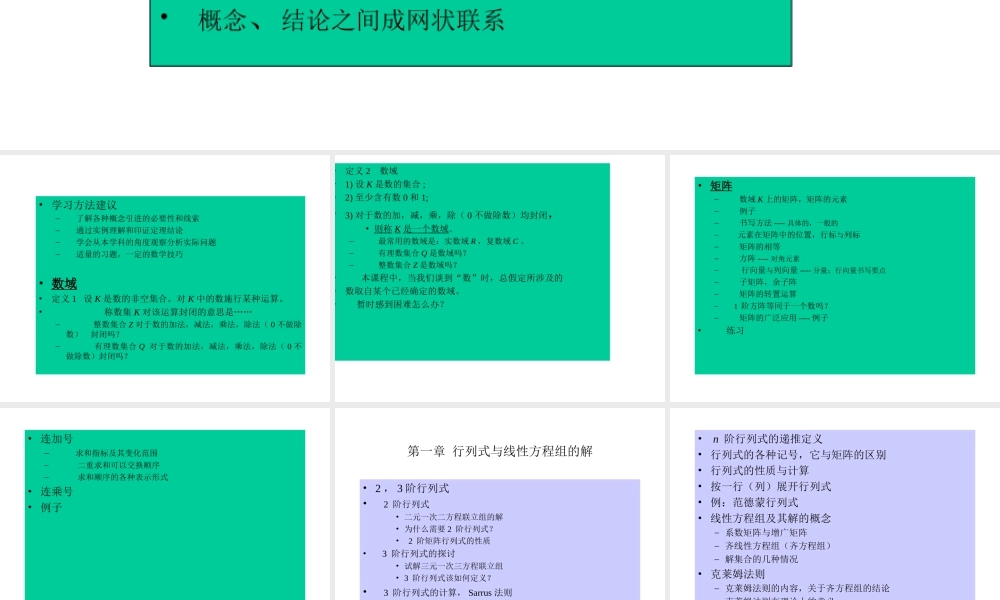The height and width of the screenshot is (600, 1000).
Task: Select the 线性方程组及其解的概念 bullet
Action: pos(770,517)
